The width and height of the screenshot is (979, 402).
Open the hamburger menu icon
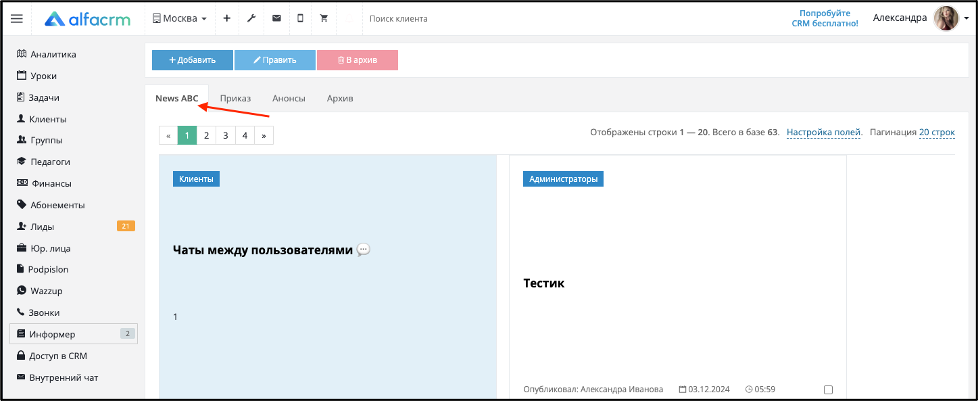pyautogui.click(x=17, y=19)
